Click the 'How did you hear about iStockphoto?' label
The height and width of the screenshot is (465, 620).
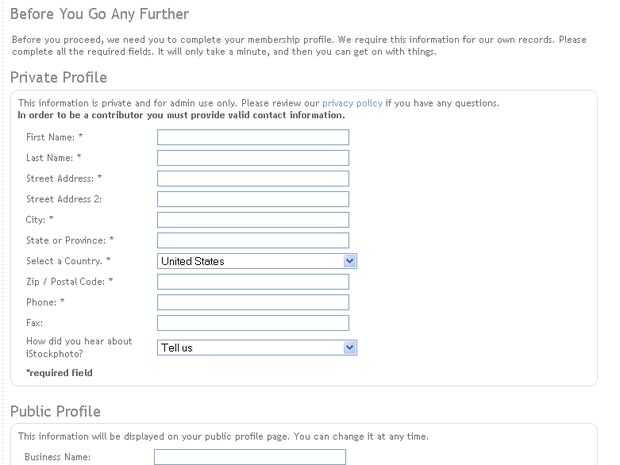pyautogui.click(x=79, y=347)
